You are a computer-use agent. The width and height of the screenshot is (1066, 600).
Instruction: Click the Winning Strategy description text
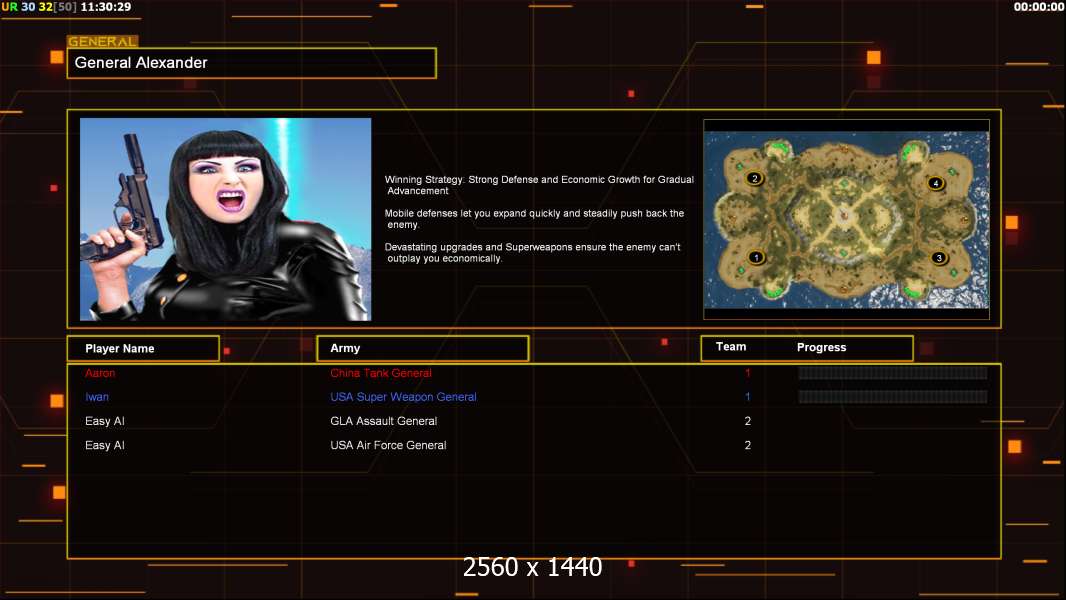click(x=539, y=185)
